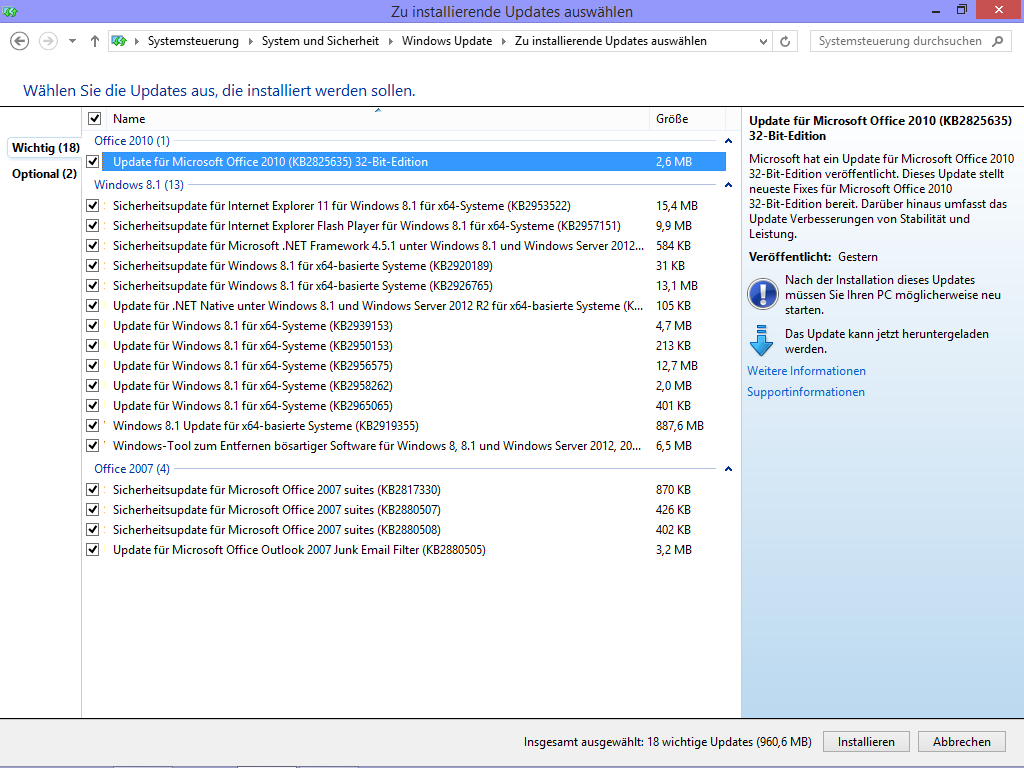Expand the arrow after System und Sicherheit breadcrumb
Screen dimensions: 1024x768
tap(391, 41)
